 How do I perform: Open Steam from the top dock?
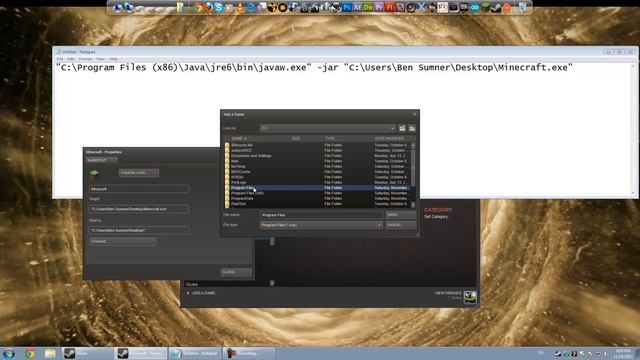tap(496, 7)
